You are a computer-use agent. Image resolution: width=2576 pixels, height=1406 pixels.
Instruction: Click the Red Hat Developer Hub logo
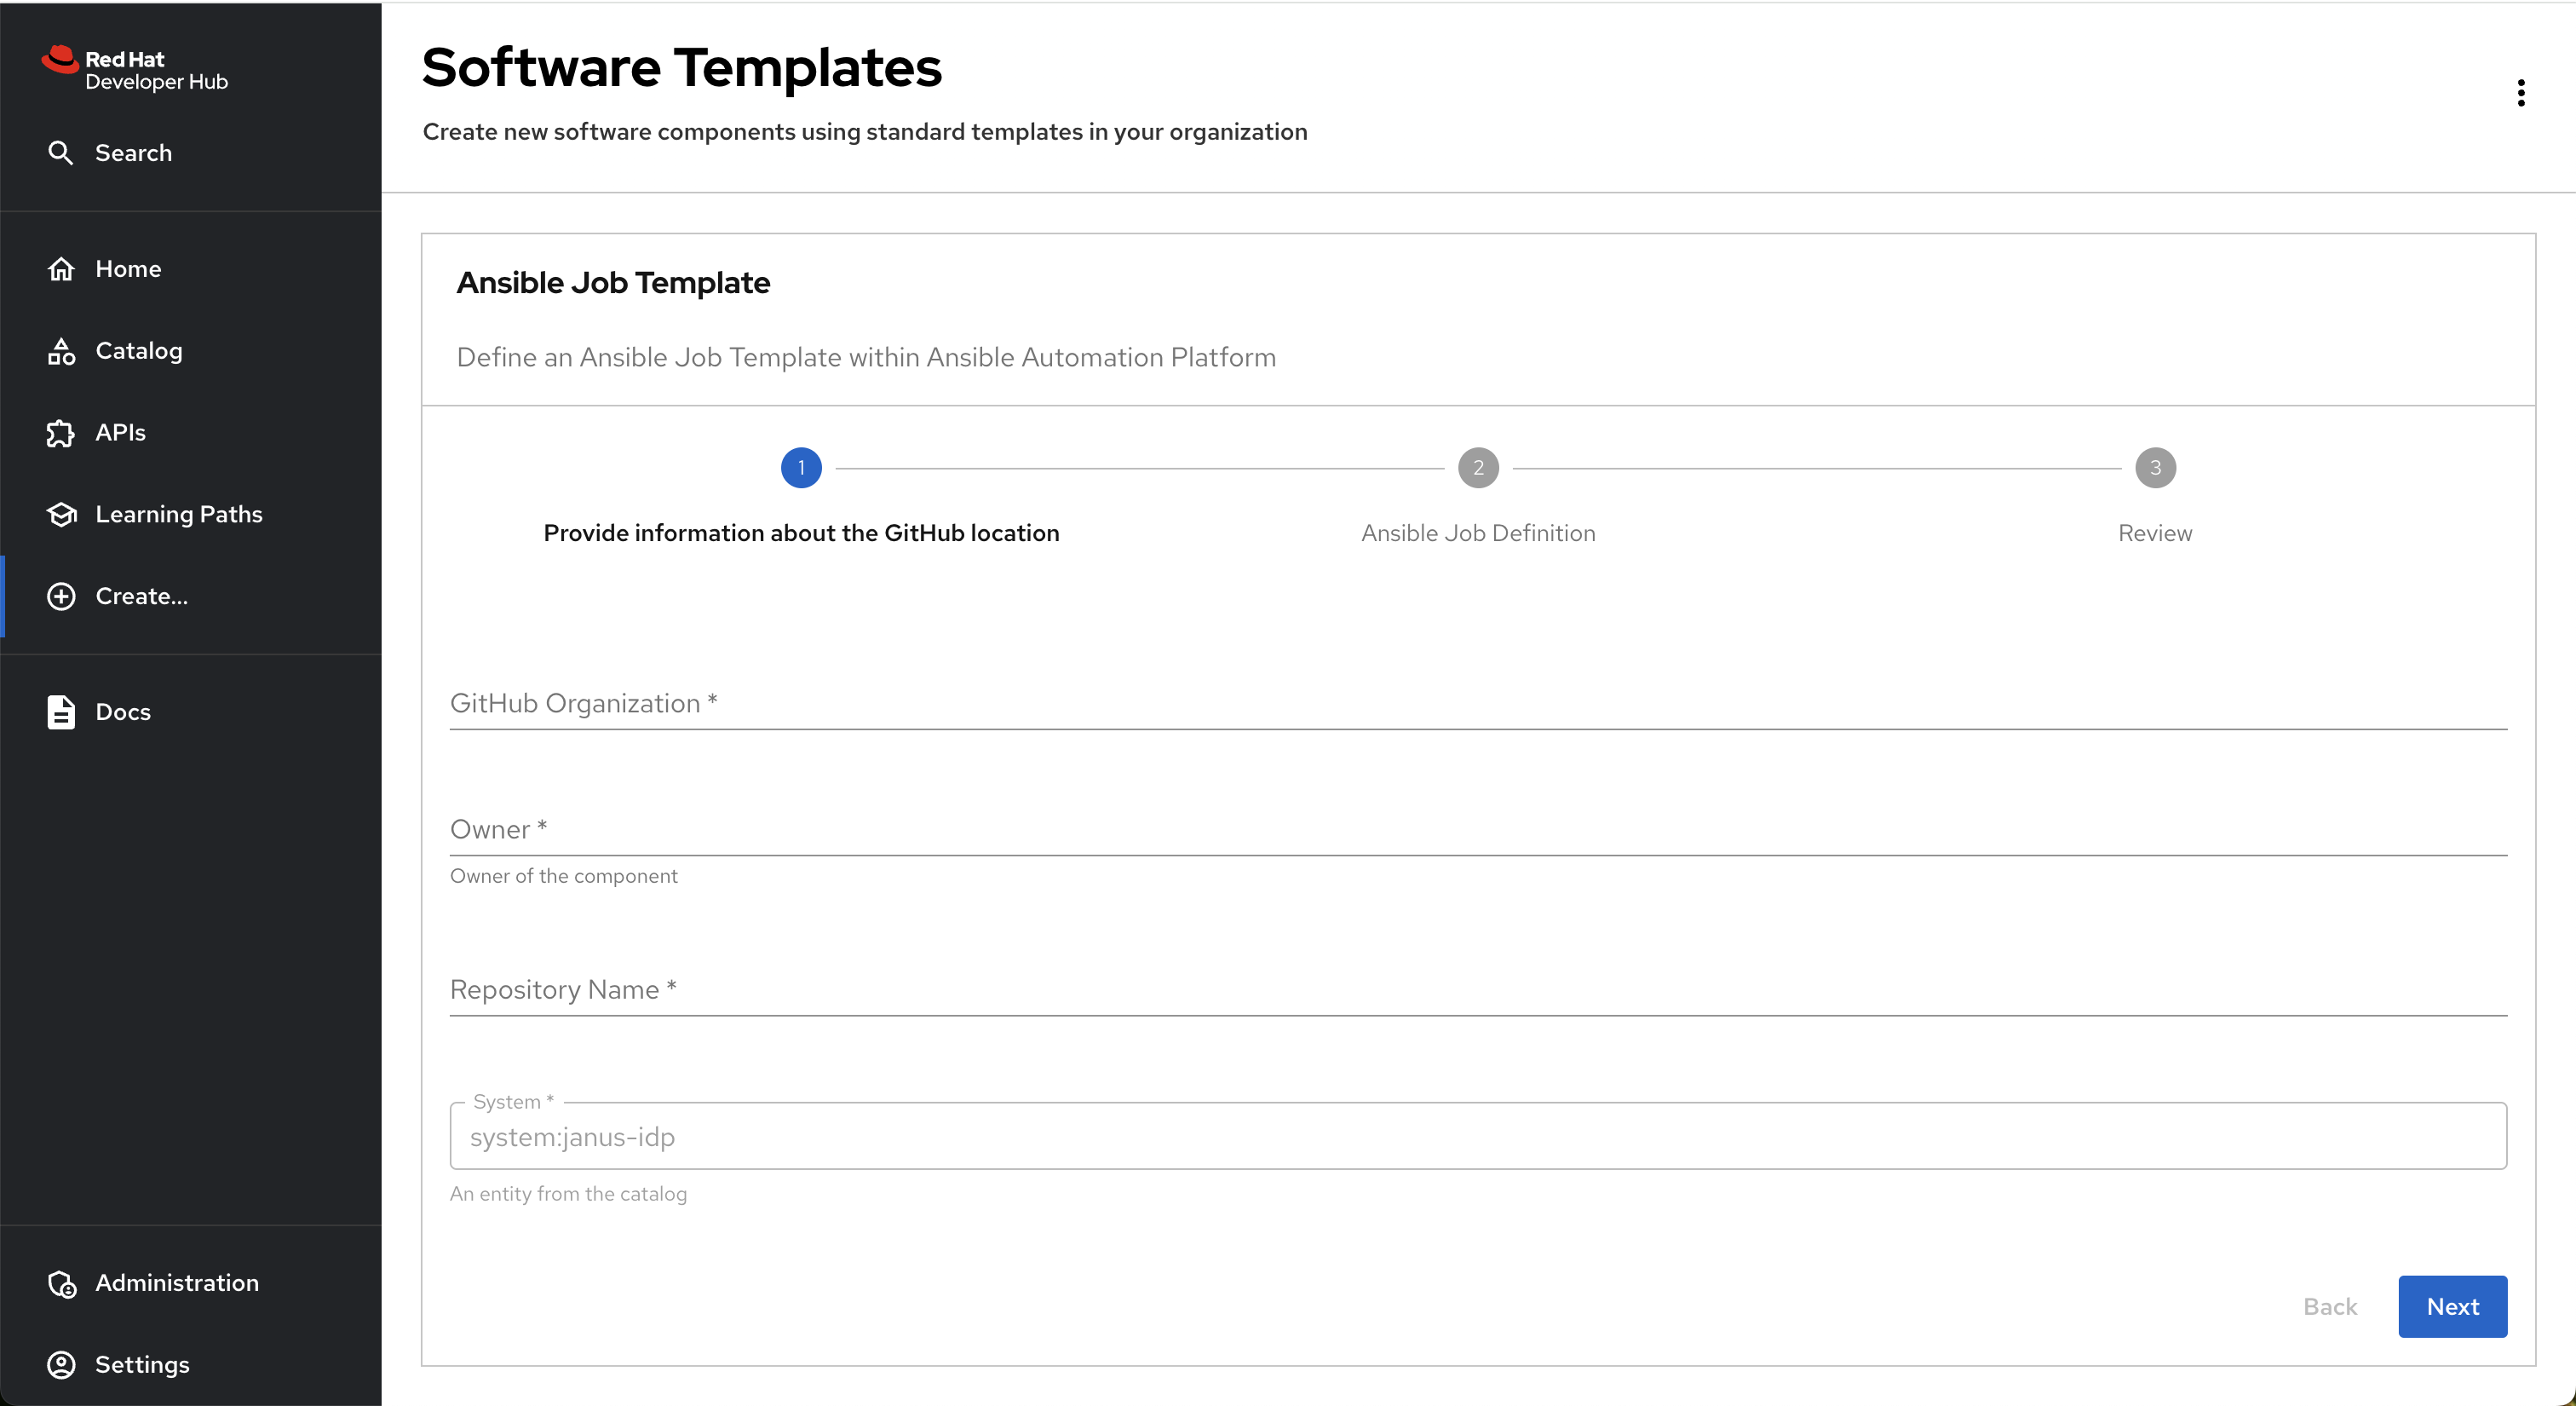point(135,69)
